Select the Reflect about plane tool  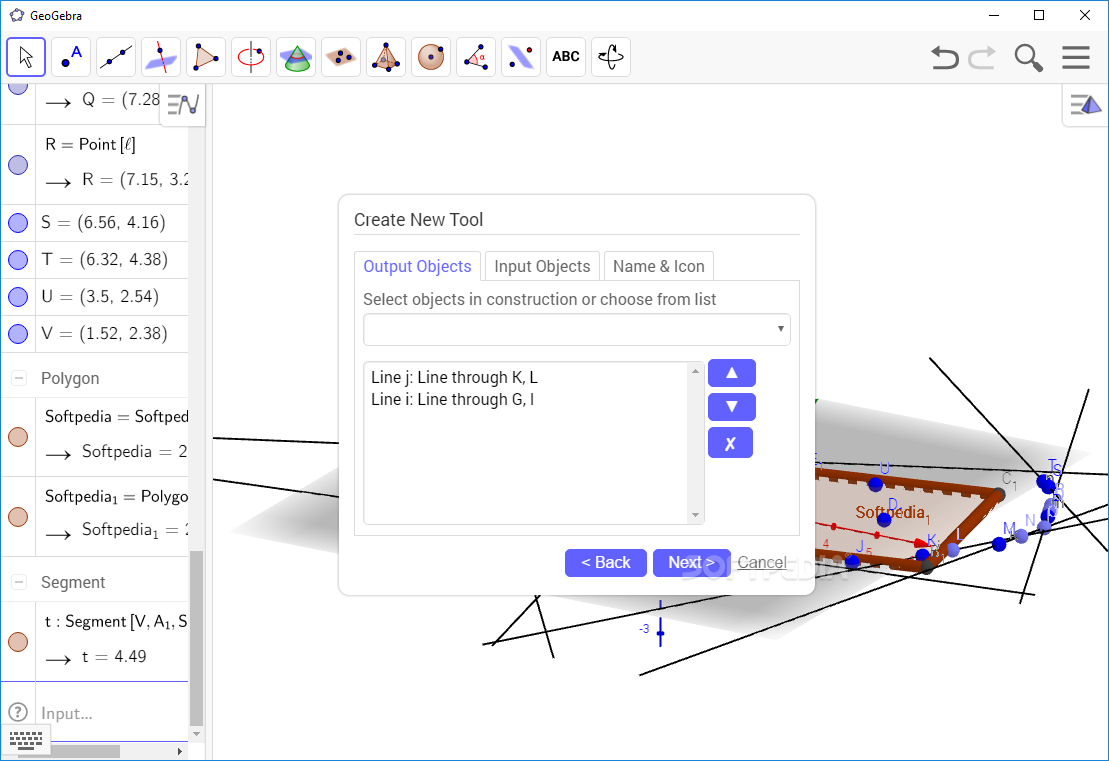pyautogui.click(x=521, y=57)
